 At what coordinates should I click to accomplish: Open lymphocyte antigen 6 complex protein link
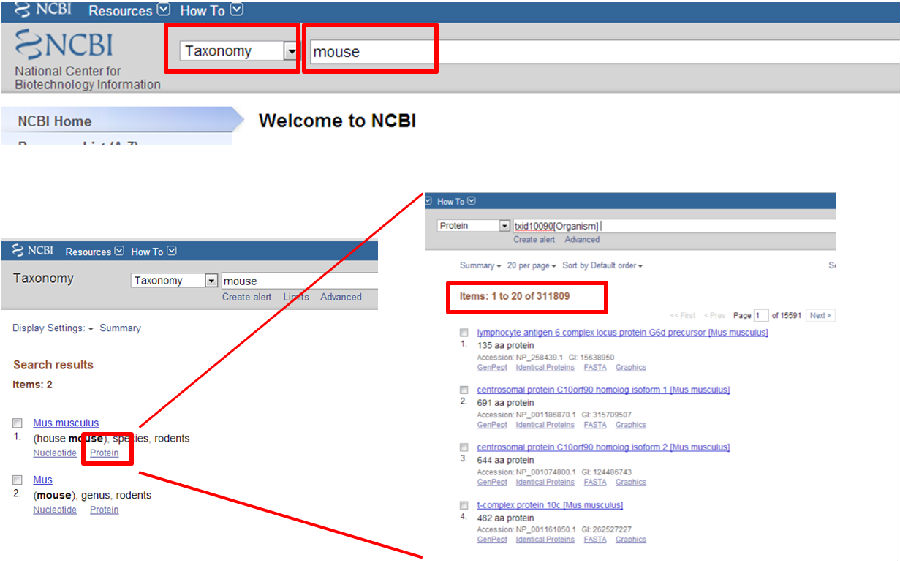point(622,332)
